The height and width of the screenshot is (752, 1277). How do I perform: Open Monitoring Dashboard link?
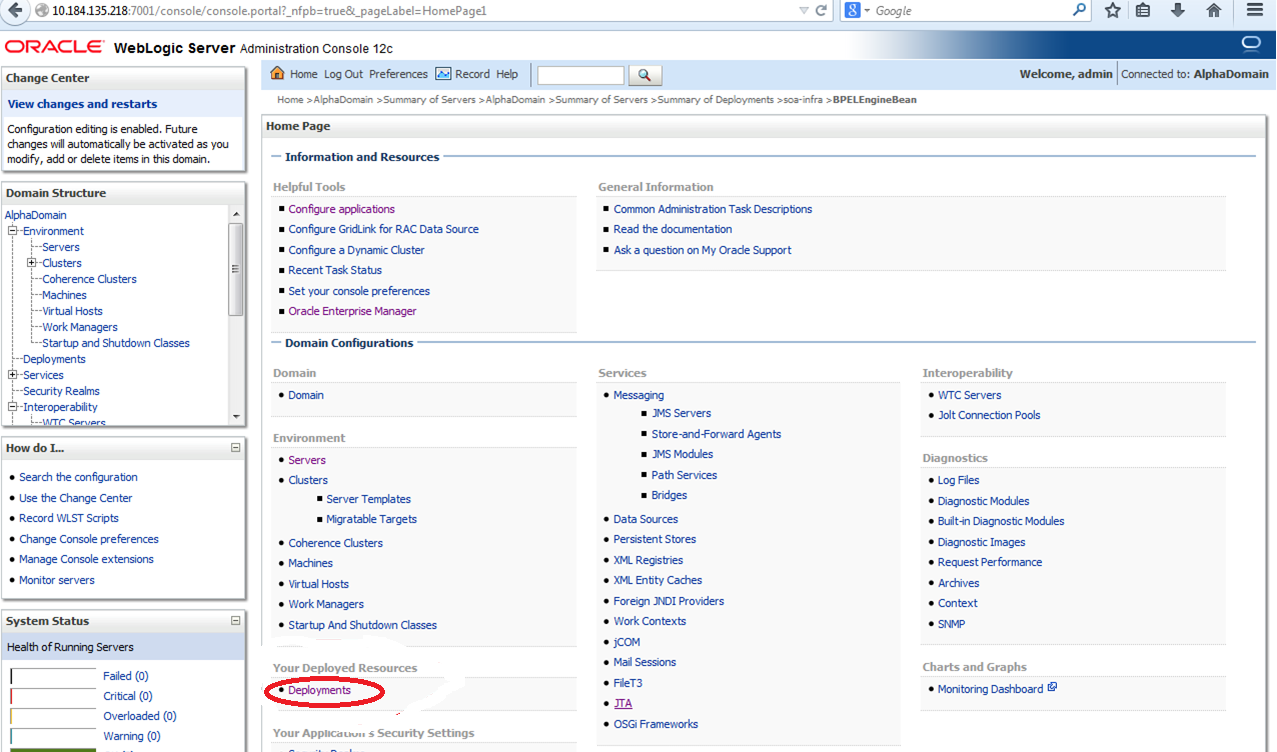click(x=990, y=689)
